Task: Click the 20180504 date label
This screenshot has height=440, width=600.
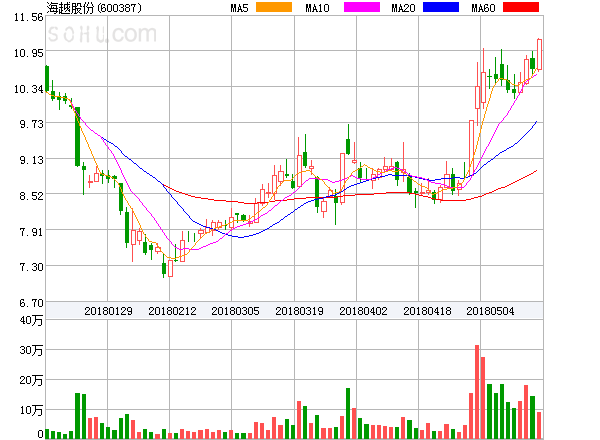Action: [490, 311]
